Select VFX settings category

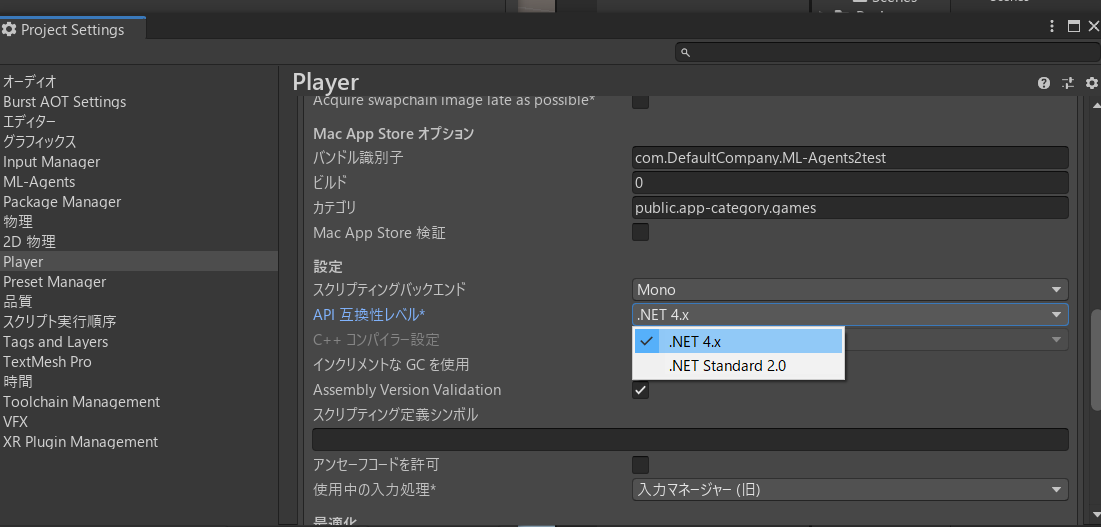click(139, 422)
